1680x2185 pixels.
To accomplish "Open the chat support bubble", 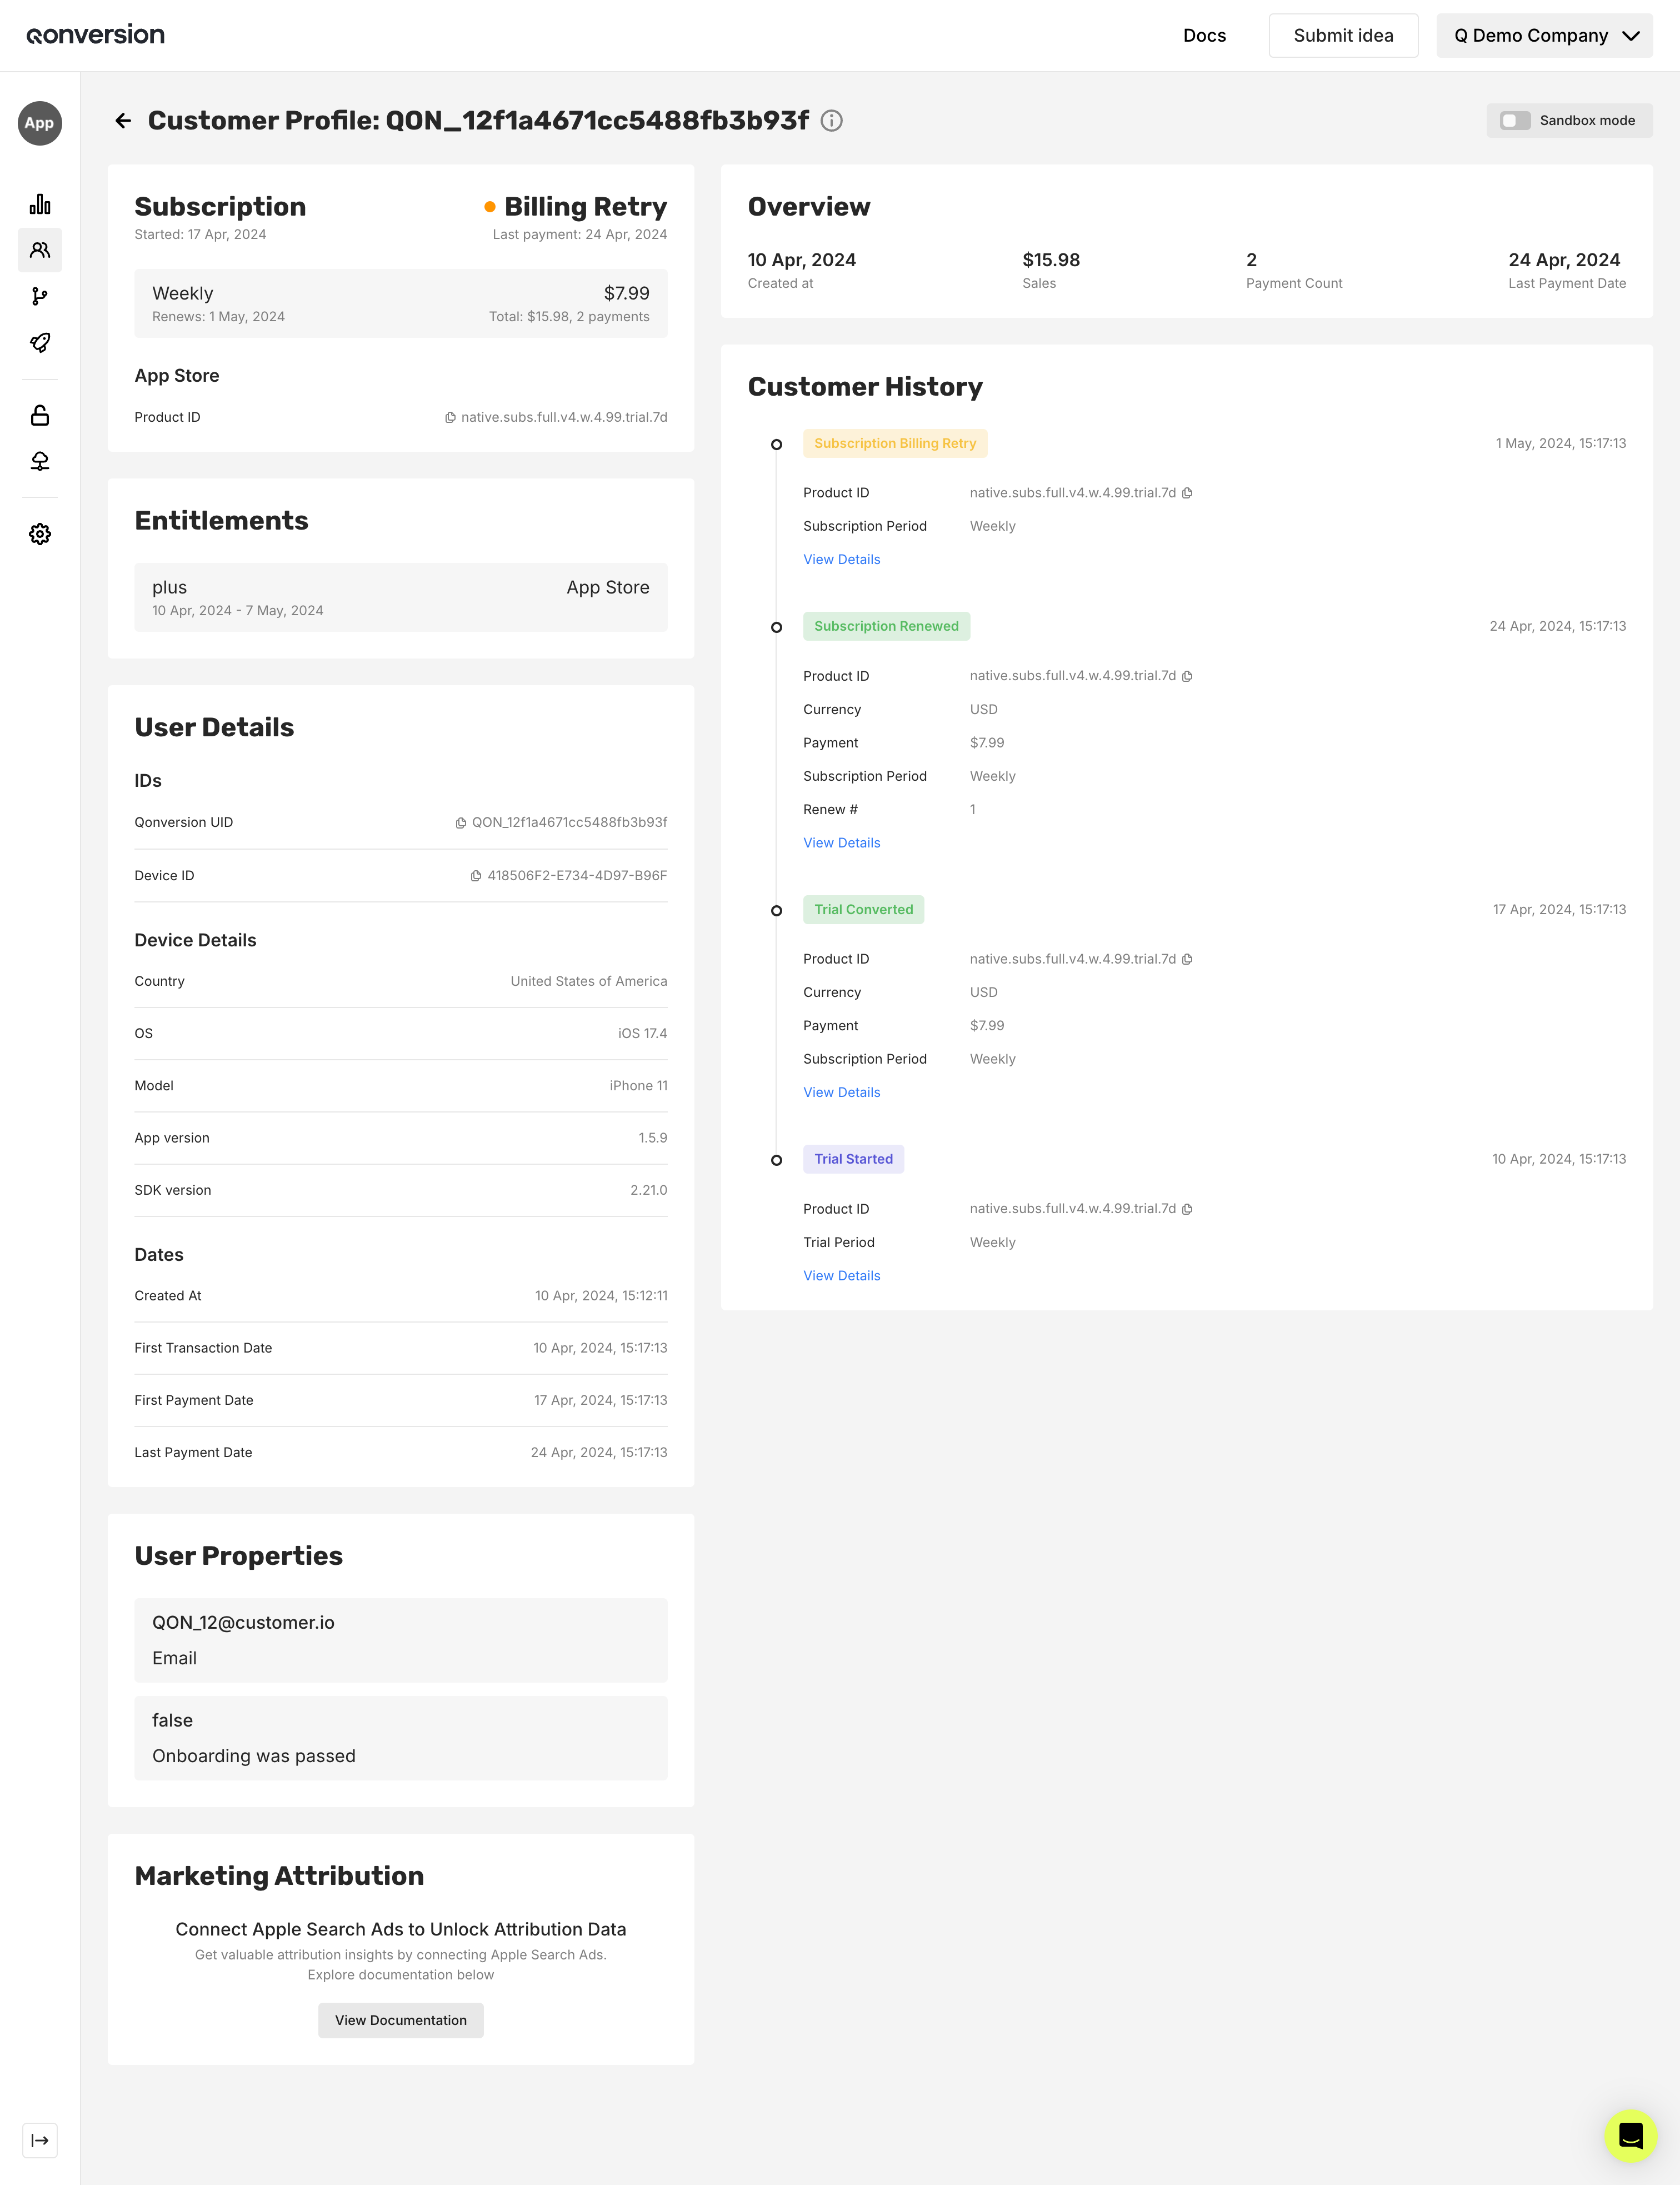I will coord(1630,2136).
